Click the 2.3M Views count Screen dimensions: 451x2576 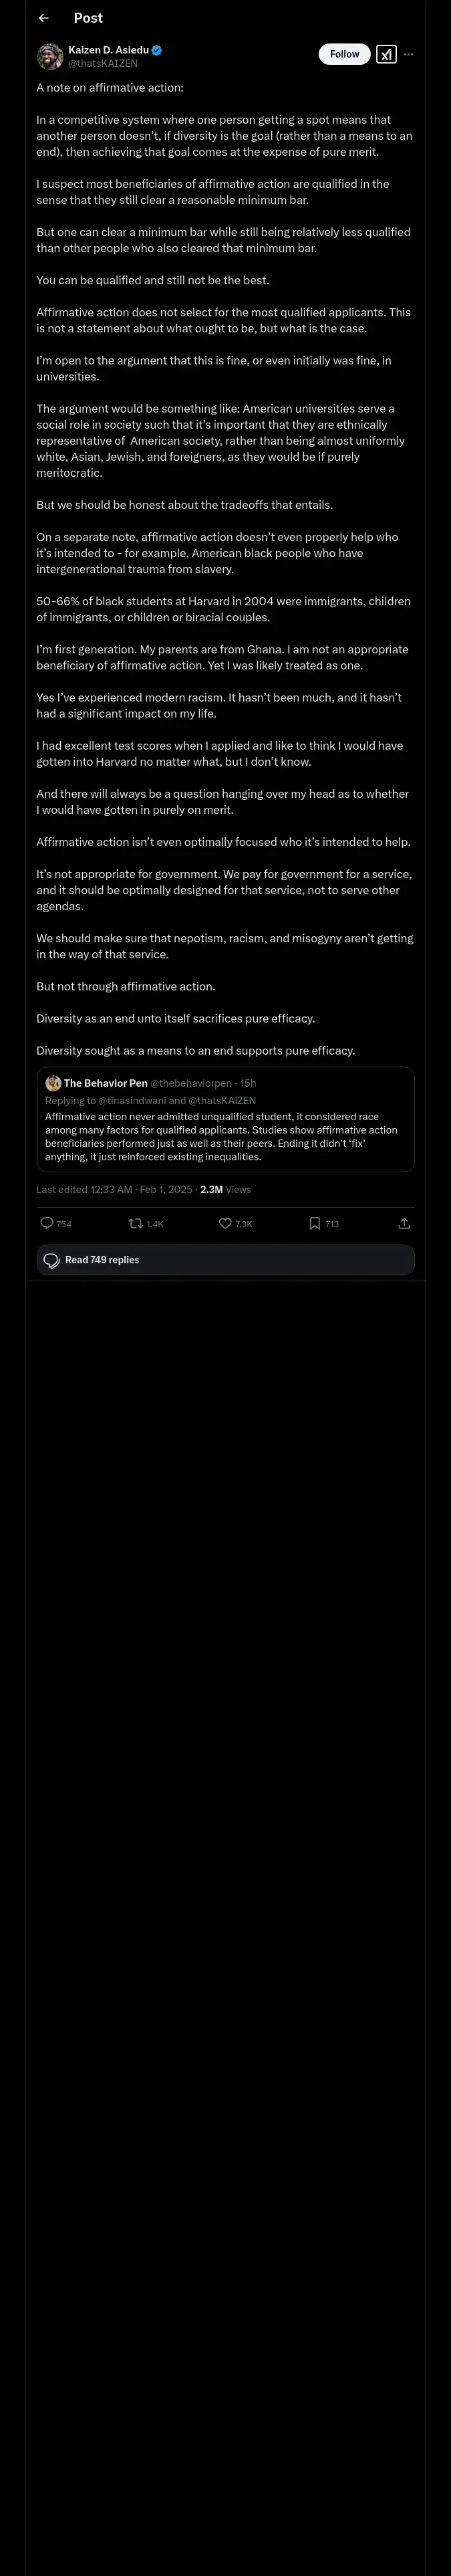225,1189
